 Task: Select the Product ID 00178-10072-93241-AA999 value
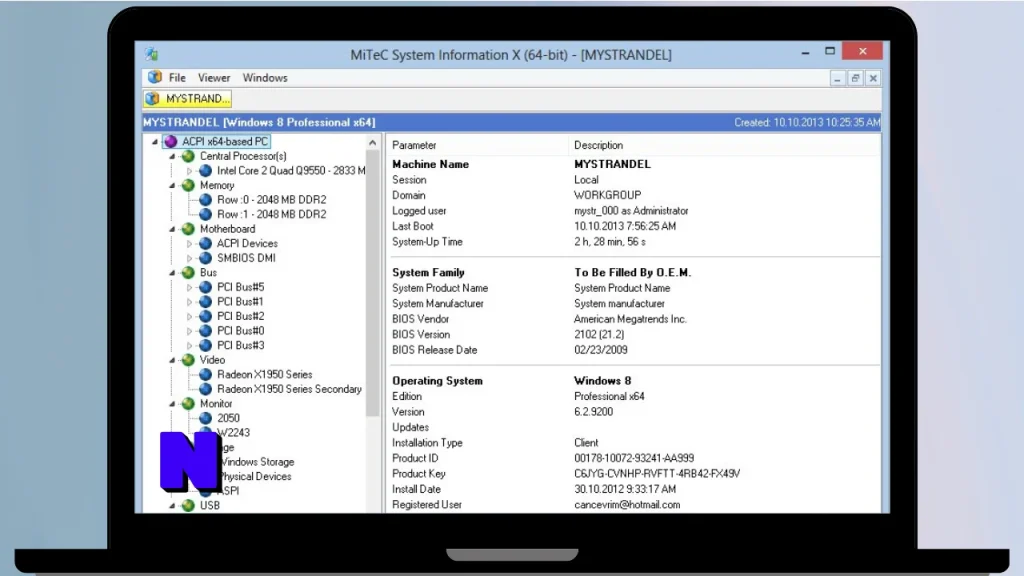click(x=634, y=458)
